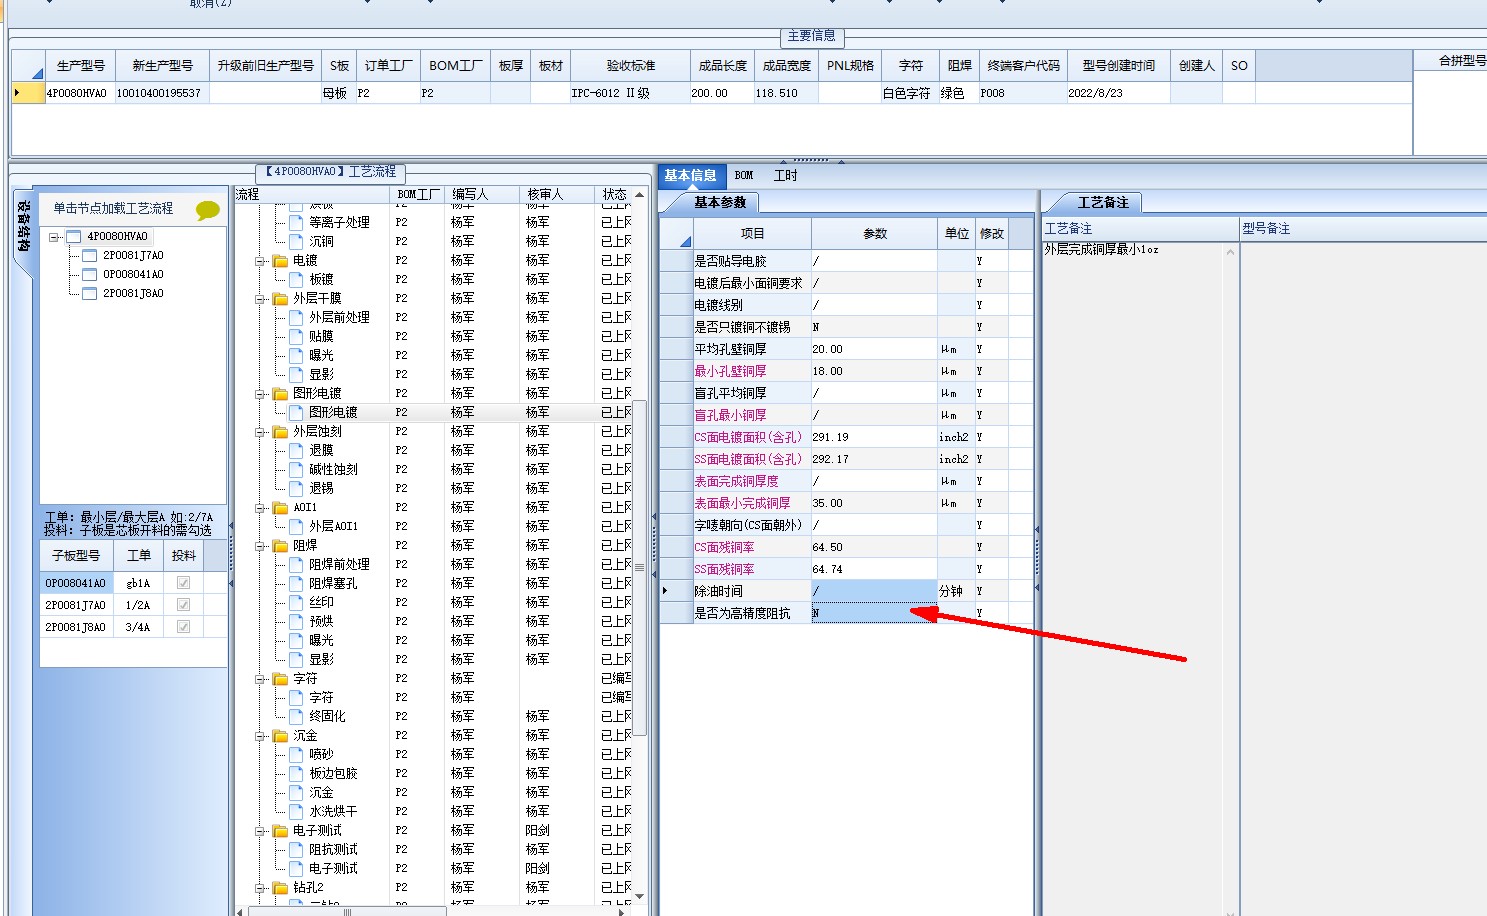Click the document icon beside 阻抗测试
The image size is (1487, 916).
(296, 849)
